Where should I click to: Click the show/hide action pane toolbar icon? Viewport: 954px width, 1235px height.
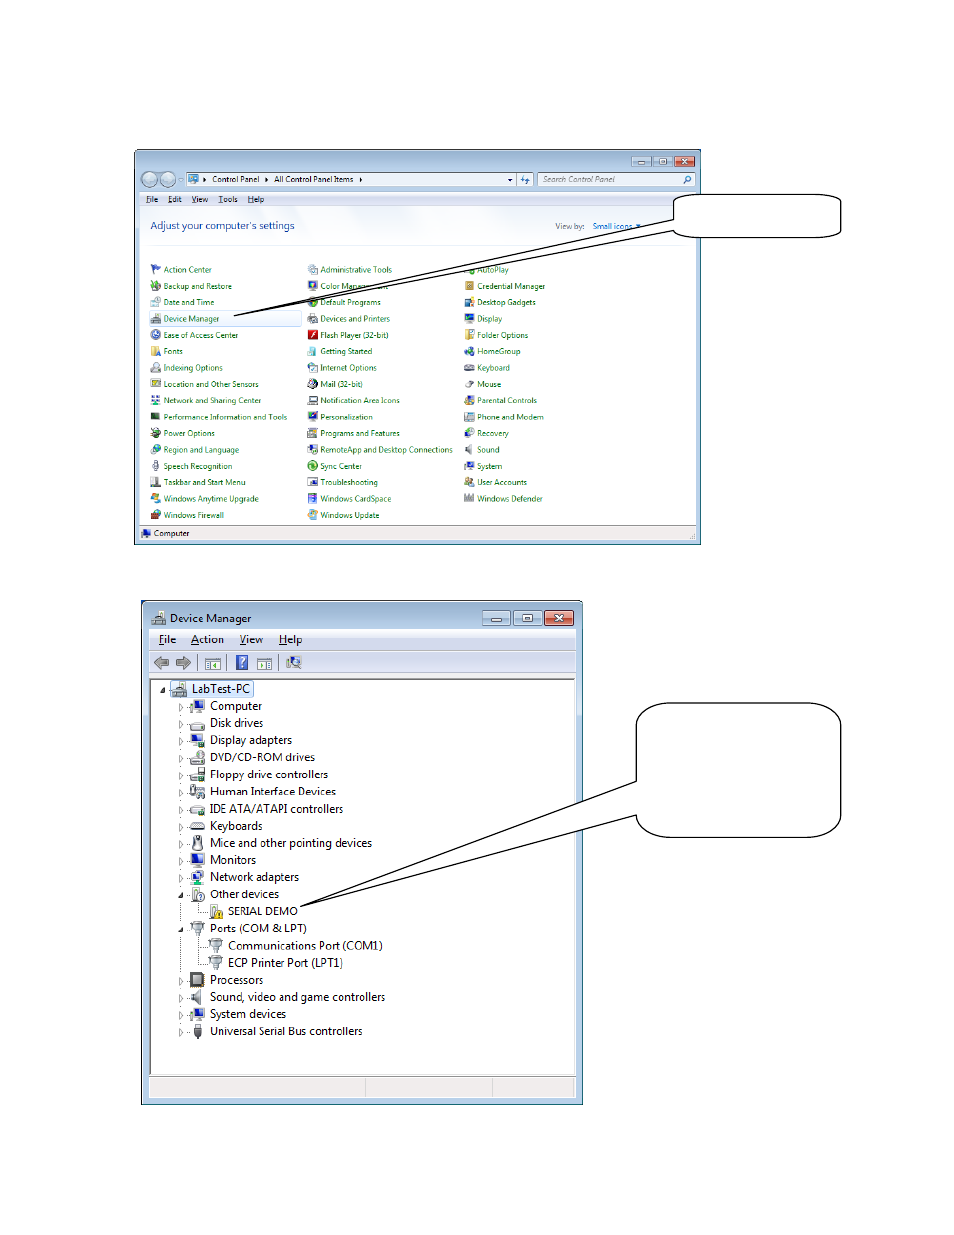coord(264,663)
